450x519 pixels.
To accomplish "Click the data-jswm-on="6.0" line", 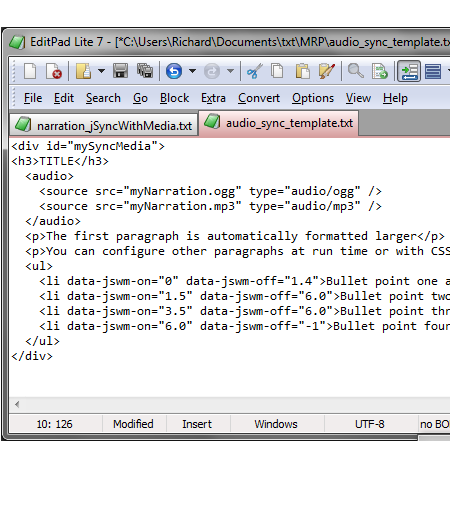I will (245, 326).
